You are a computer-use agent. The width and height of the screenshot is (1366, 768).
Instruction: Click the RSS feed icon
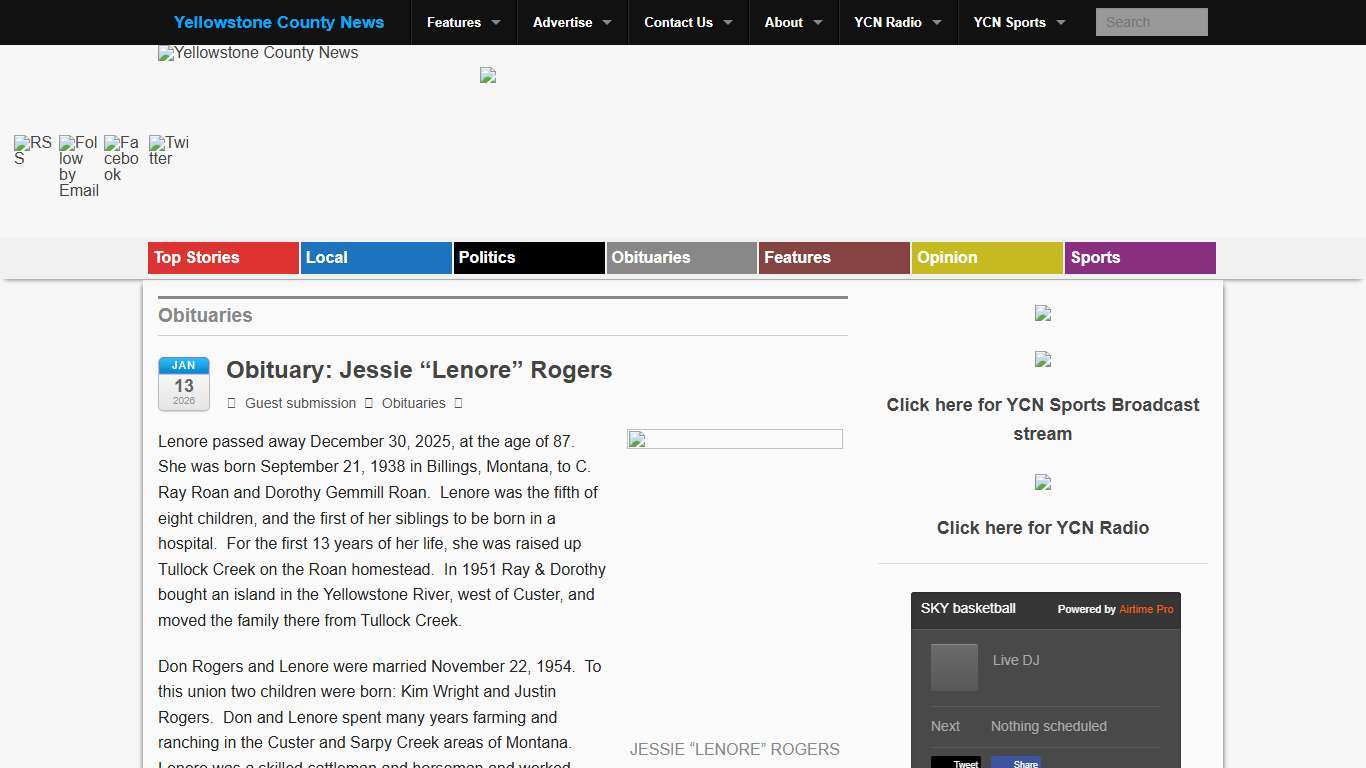coord(32,150)
